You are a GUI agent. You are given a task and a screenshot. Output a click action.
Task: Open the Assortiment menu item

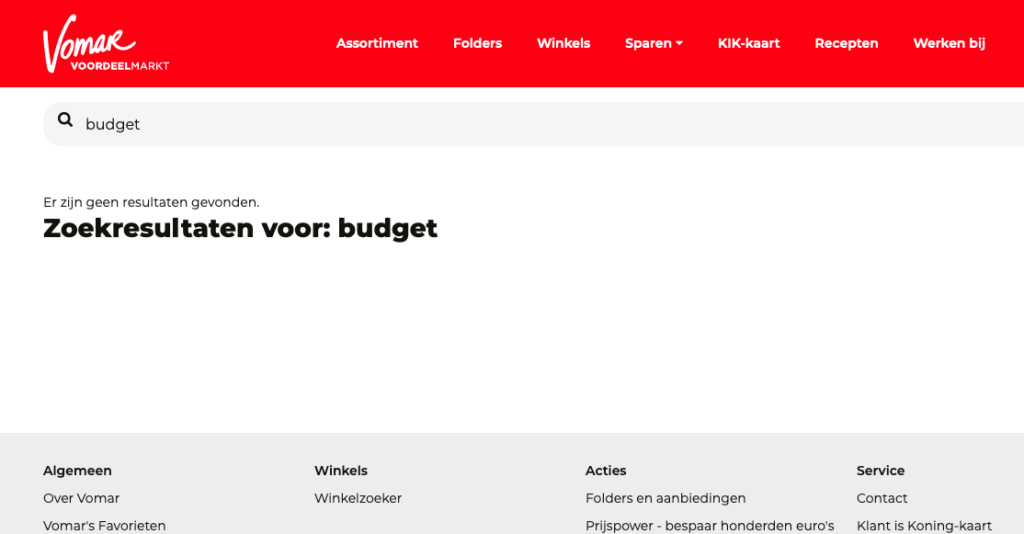tap(377, 43)
